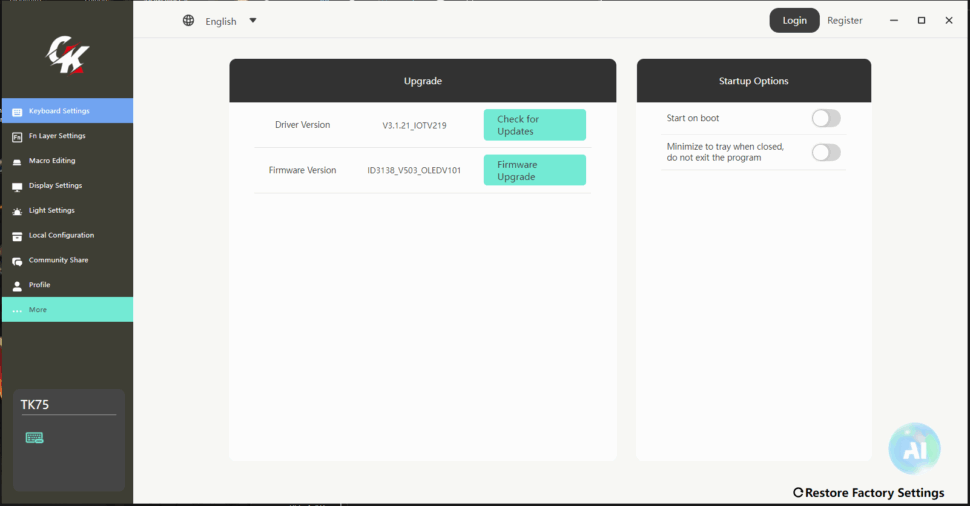Open the floating AI assistant bubble
Screen dimensions: 970x506
[x=914, y=449]
